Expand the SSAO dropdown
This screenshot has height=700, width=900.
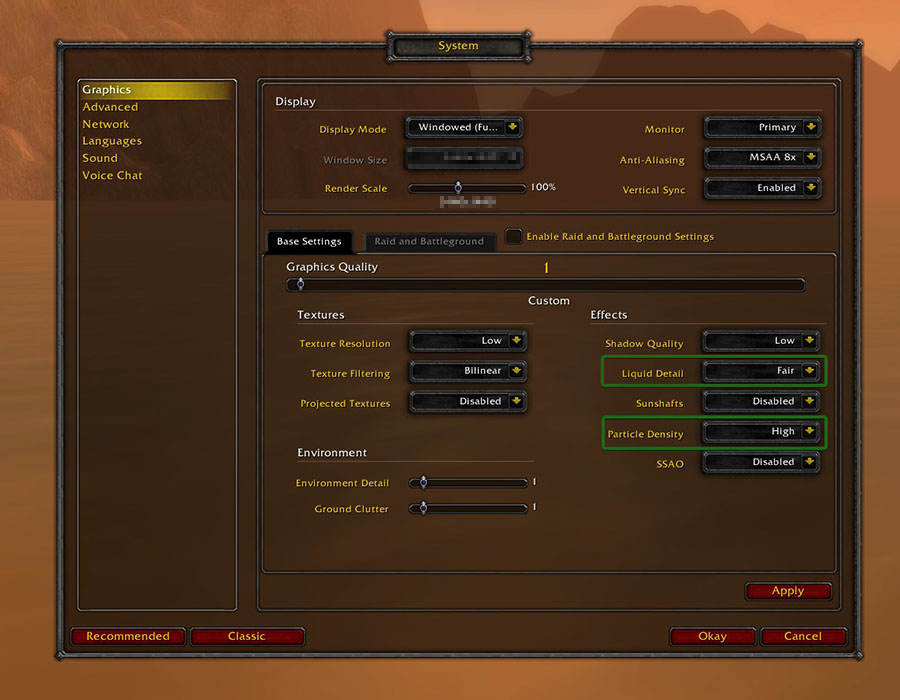pos(761,462)
